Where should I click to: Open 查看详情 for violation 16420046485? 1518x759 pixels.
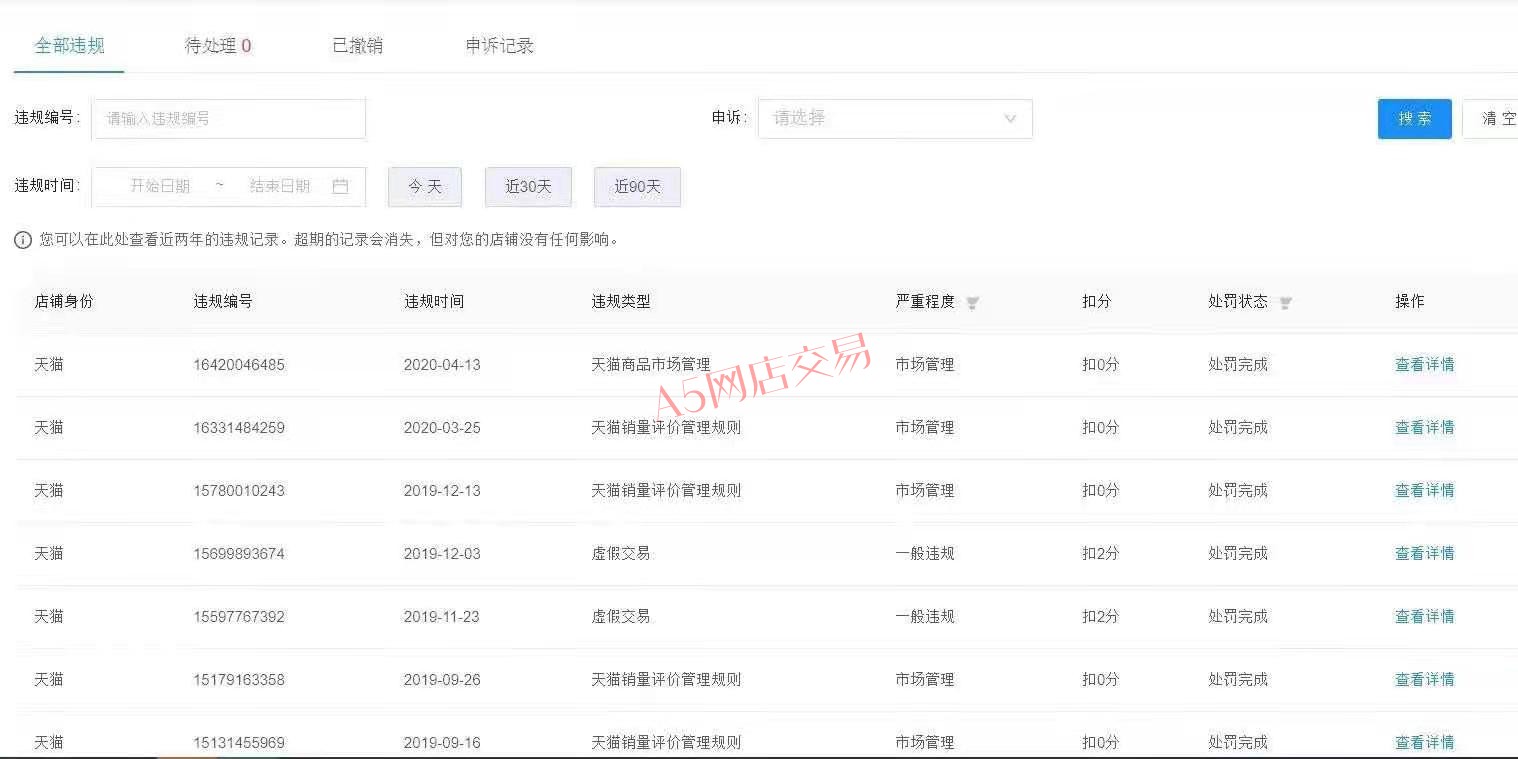[x=1424, y=365]
